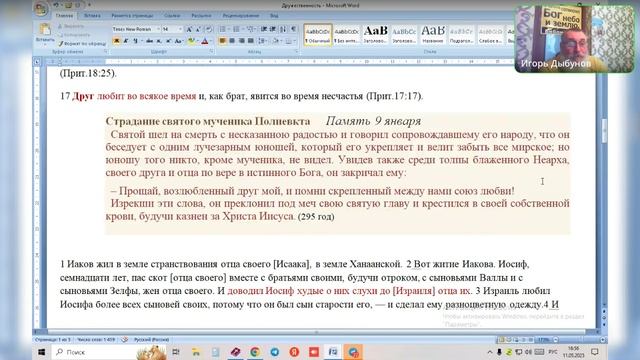This screenshot has height=360, width=640.
Task: Activate the Format Painter (Формат по образцу)
Action: [x=82, y=44]
